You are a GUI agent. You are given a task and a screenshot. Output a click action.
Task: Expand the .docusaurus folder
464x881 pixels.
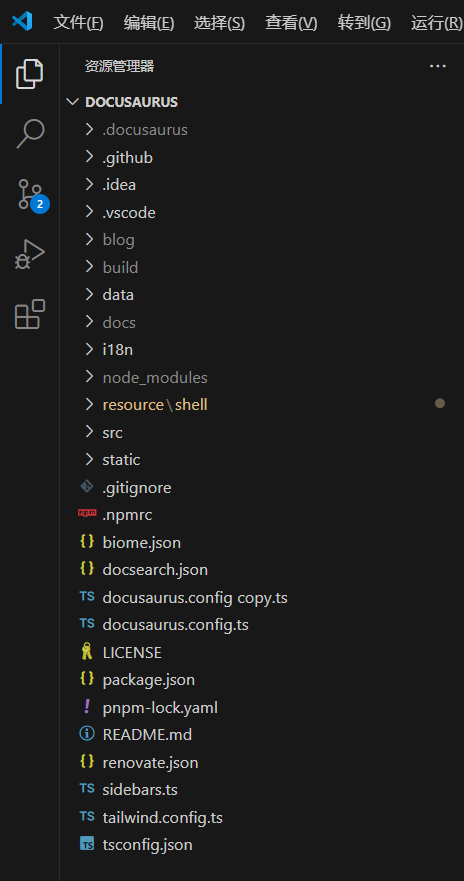(x=89, y=130)
